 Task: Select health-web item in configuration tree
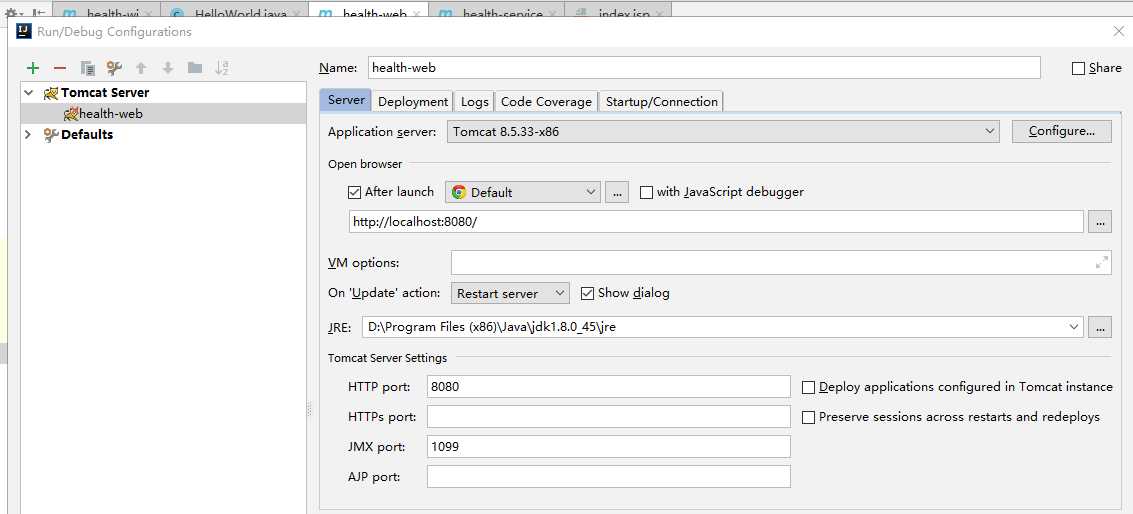163,113
